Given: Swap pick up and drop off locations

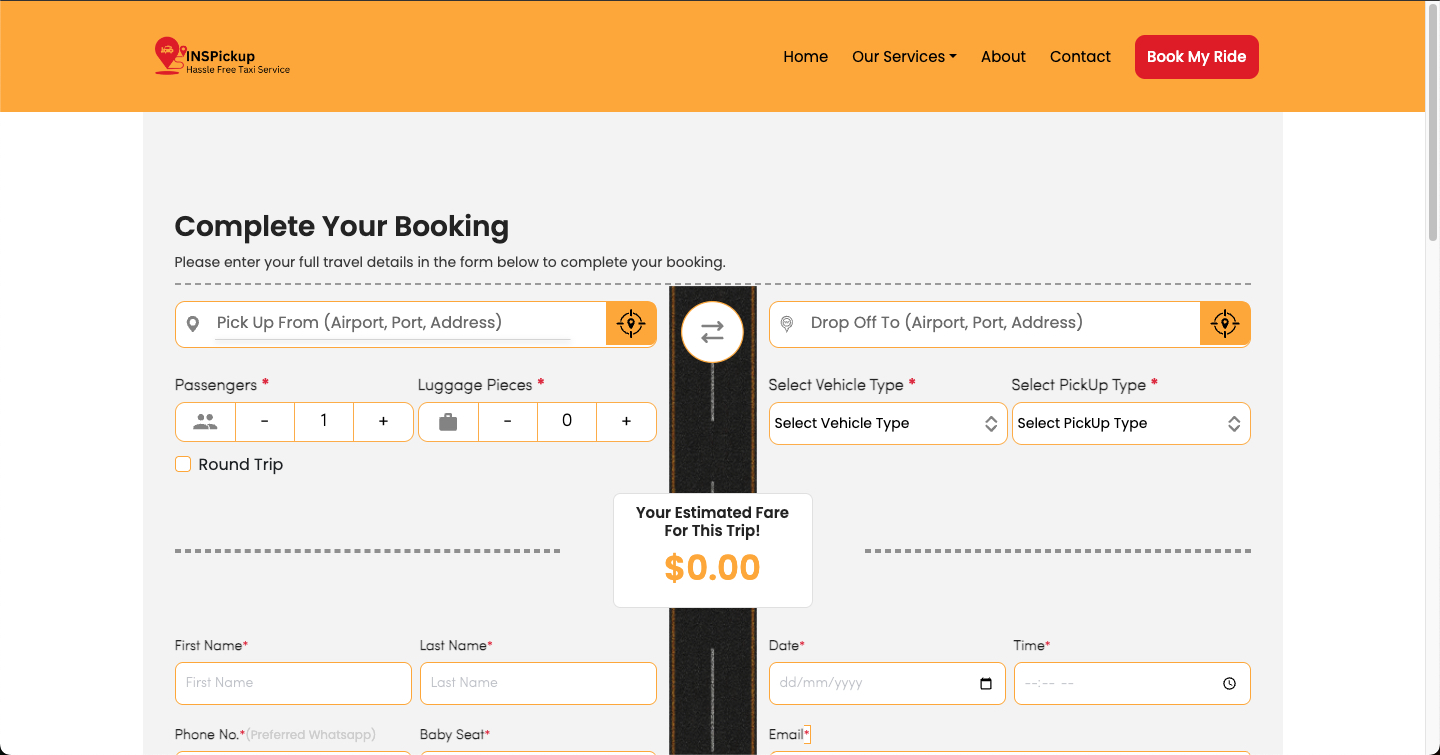Looking at the screenshot, I should tap(712, 332).
